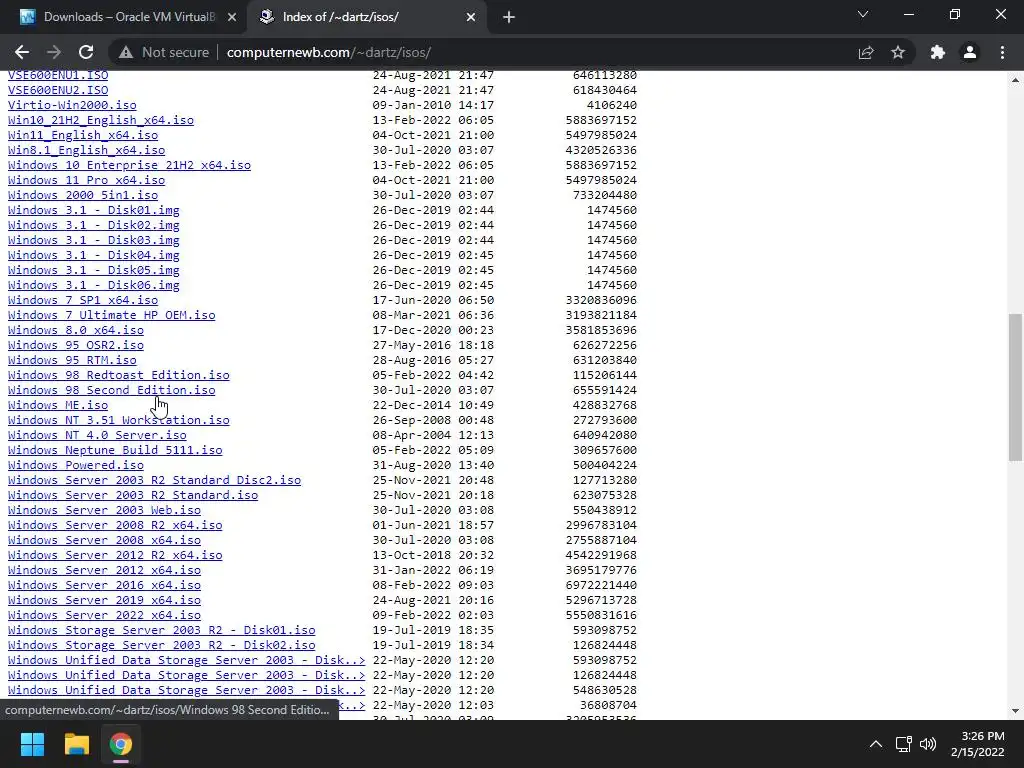1024x768 pixels.
Task: Download Win8.1_English_x64.iso
Action: (x=86, y=150)
